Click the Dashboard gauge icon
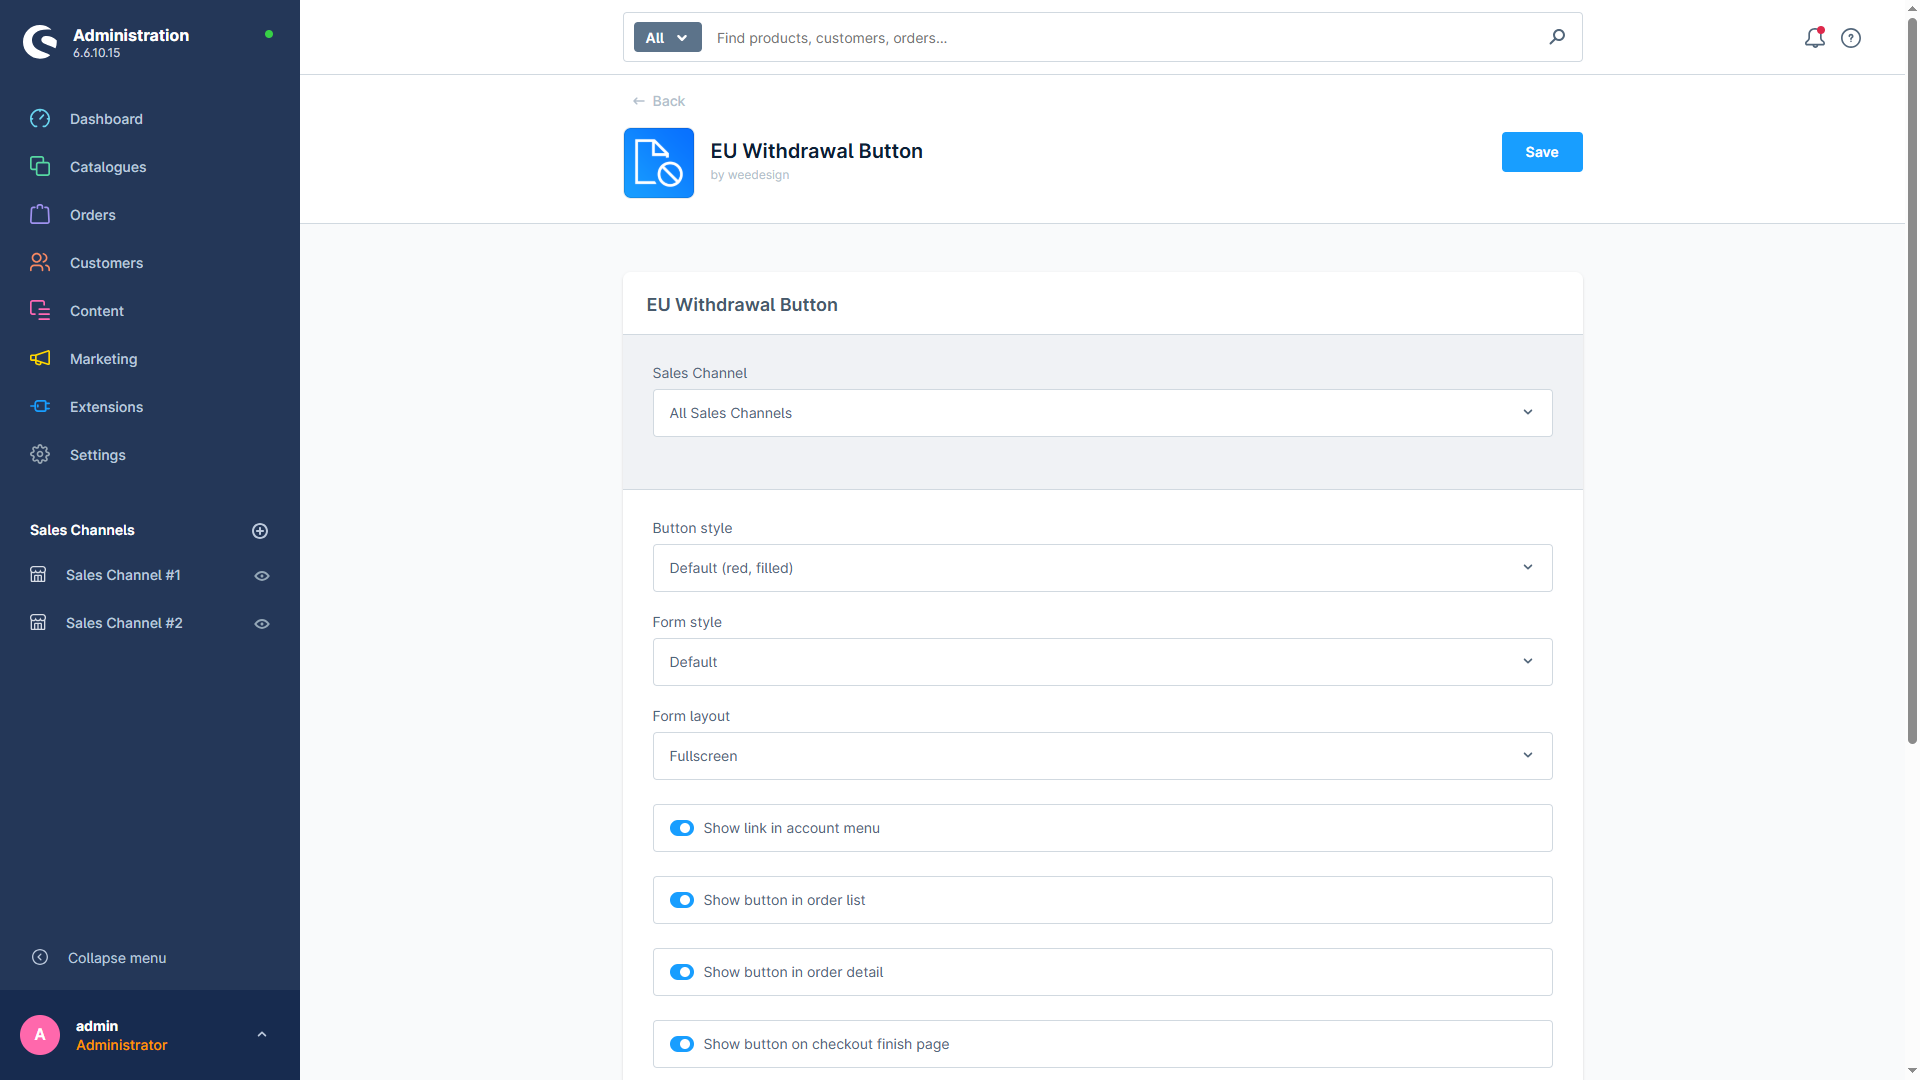This screenshot has width=1920, height=1080. point(40,119)
